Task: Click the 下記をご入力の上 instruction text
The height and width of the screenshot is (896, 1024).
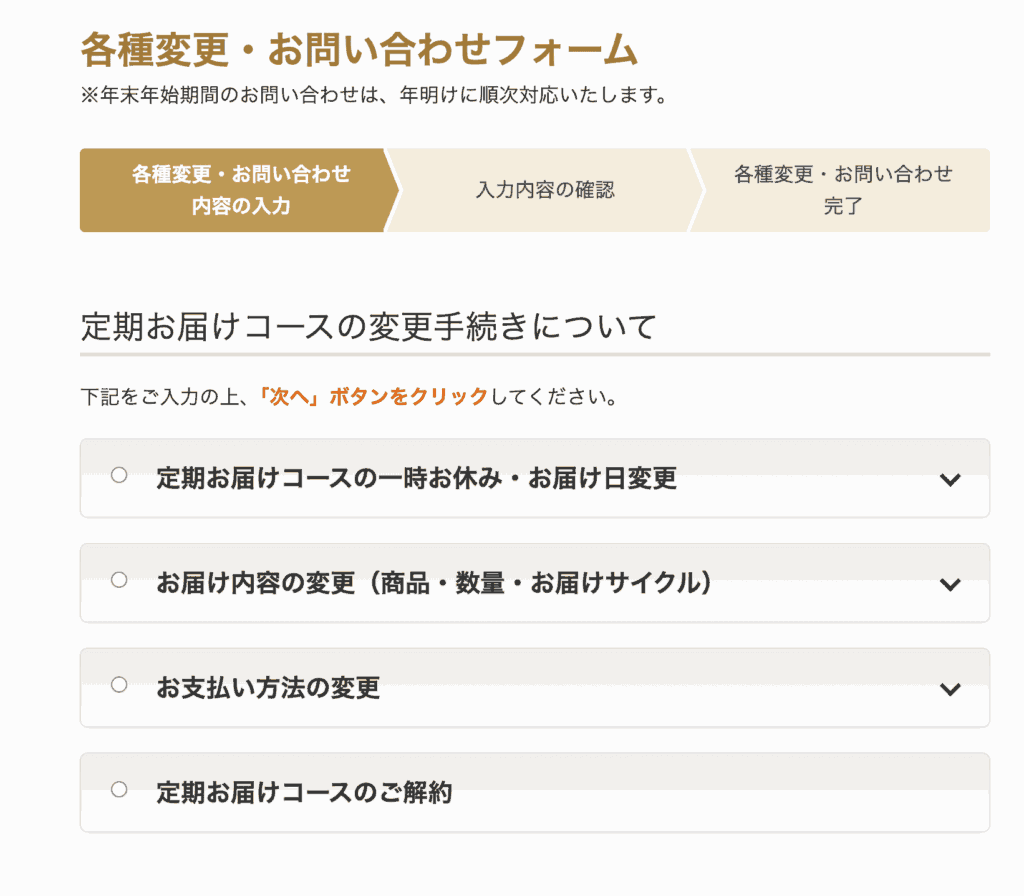Action: [x=163, y=396]
